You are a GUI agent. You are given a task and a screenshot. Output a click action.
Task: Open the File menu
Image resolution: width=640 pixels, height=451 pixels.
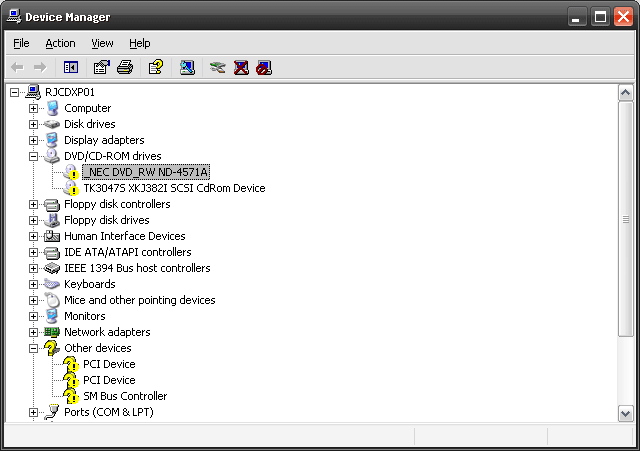pyautogui.click(x=21, y=43)
